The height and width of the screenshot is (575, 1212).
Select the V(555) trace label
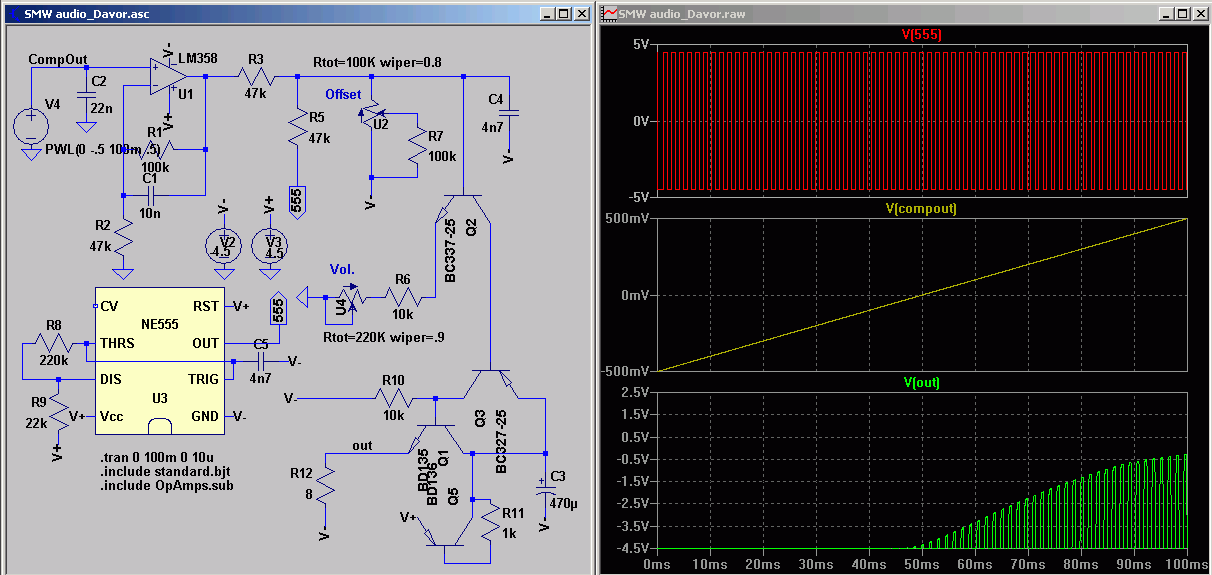pyautogui.click(x=921, y=34)
